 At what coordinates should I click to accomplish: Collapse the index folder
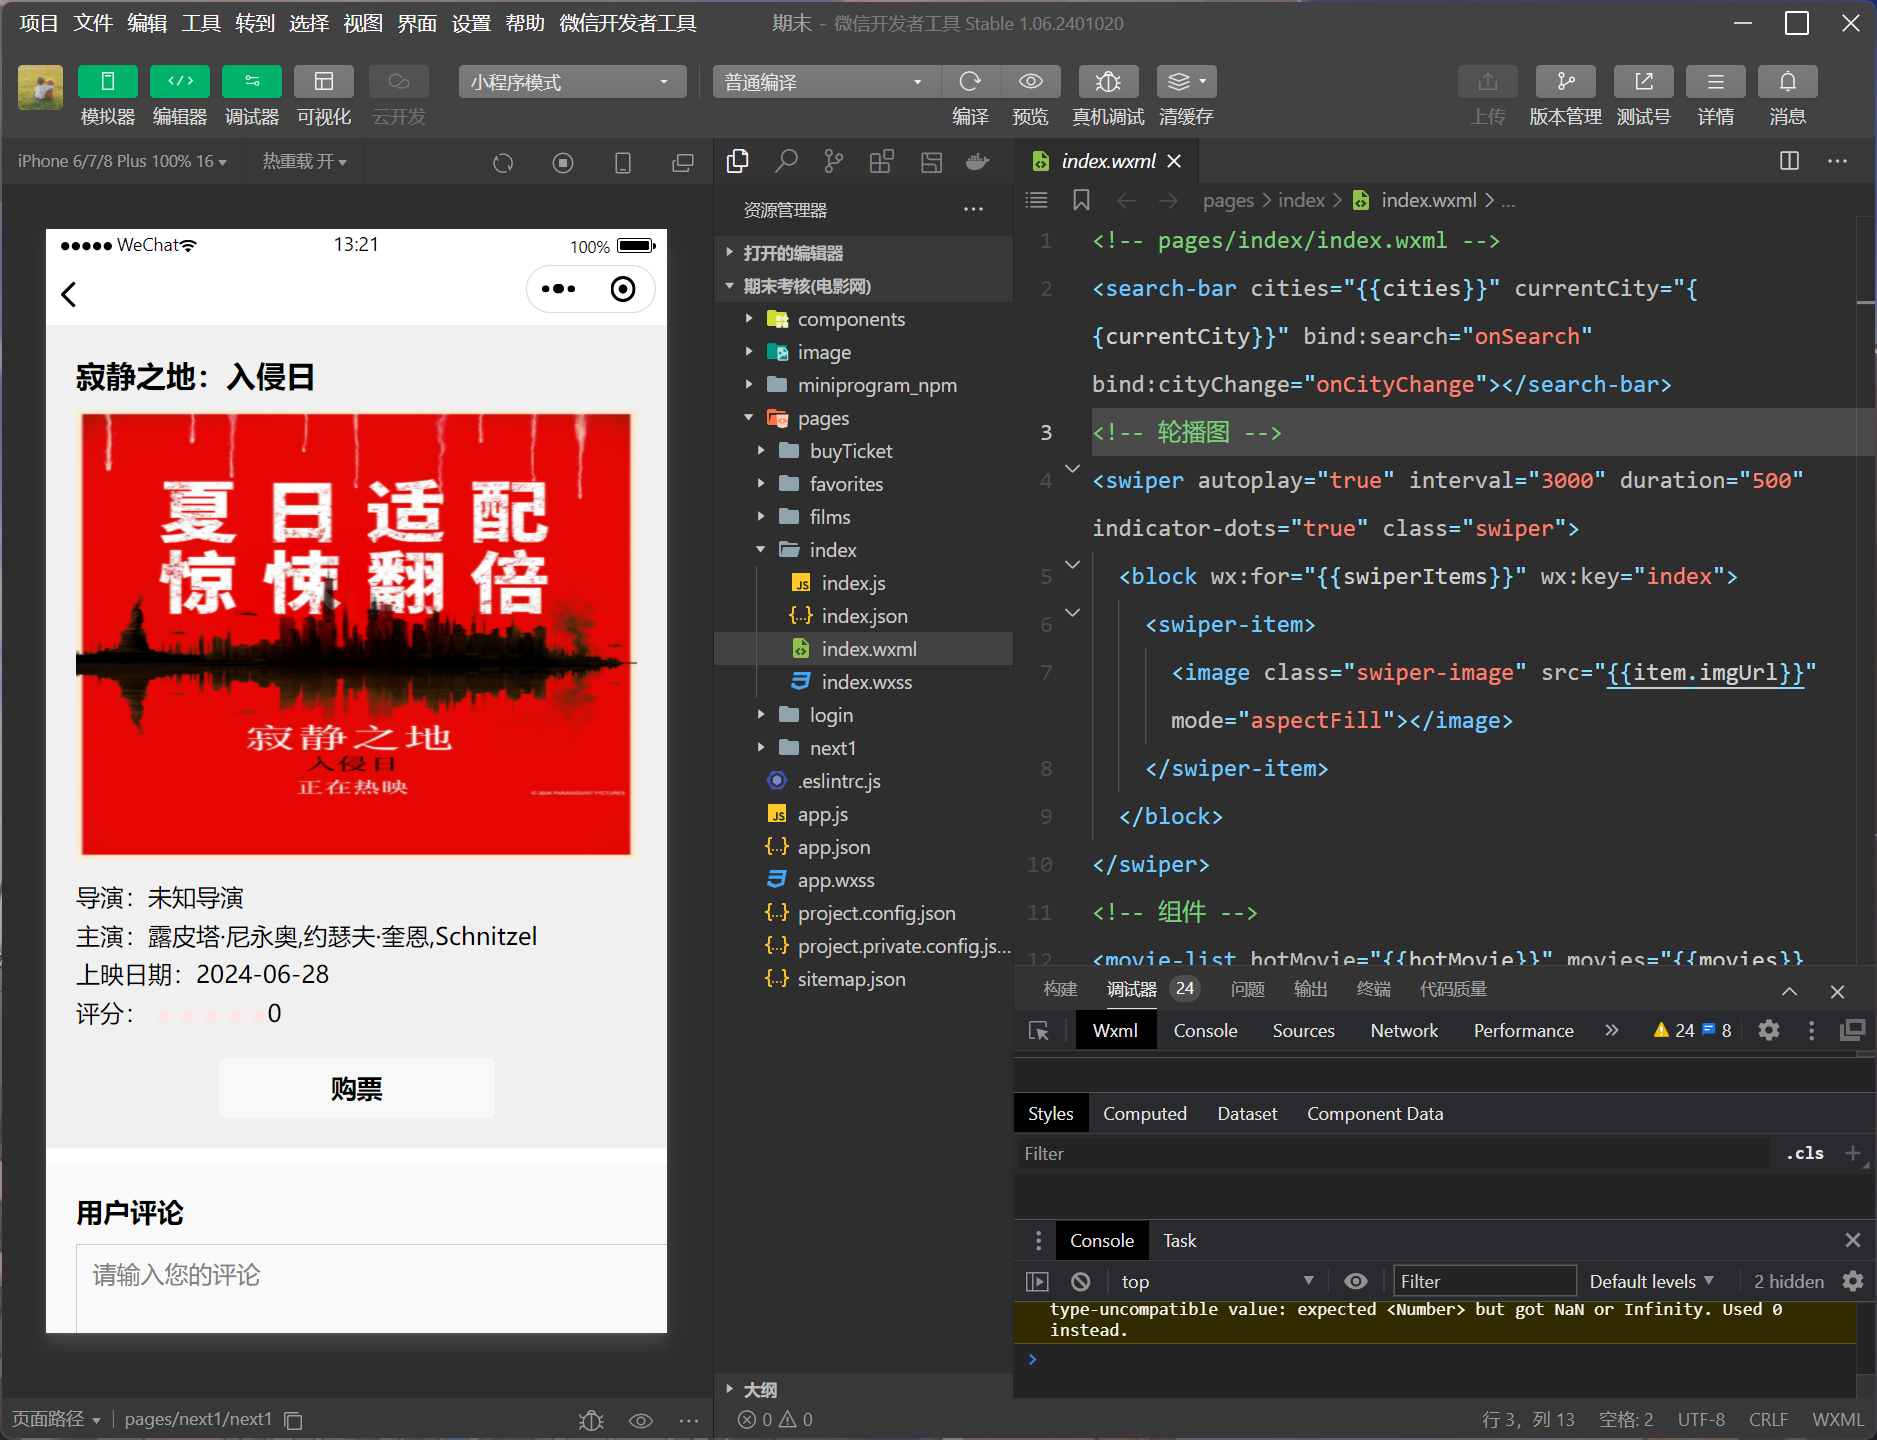pos(760,550)
